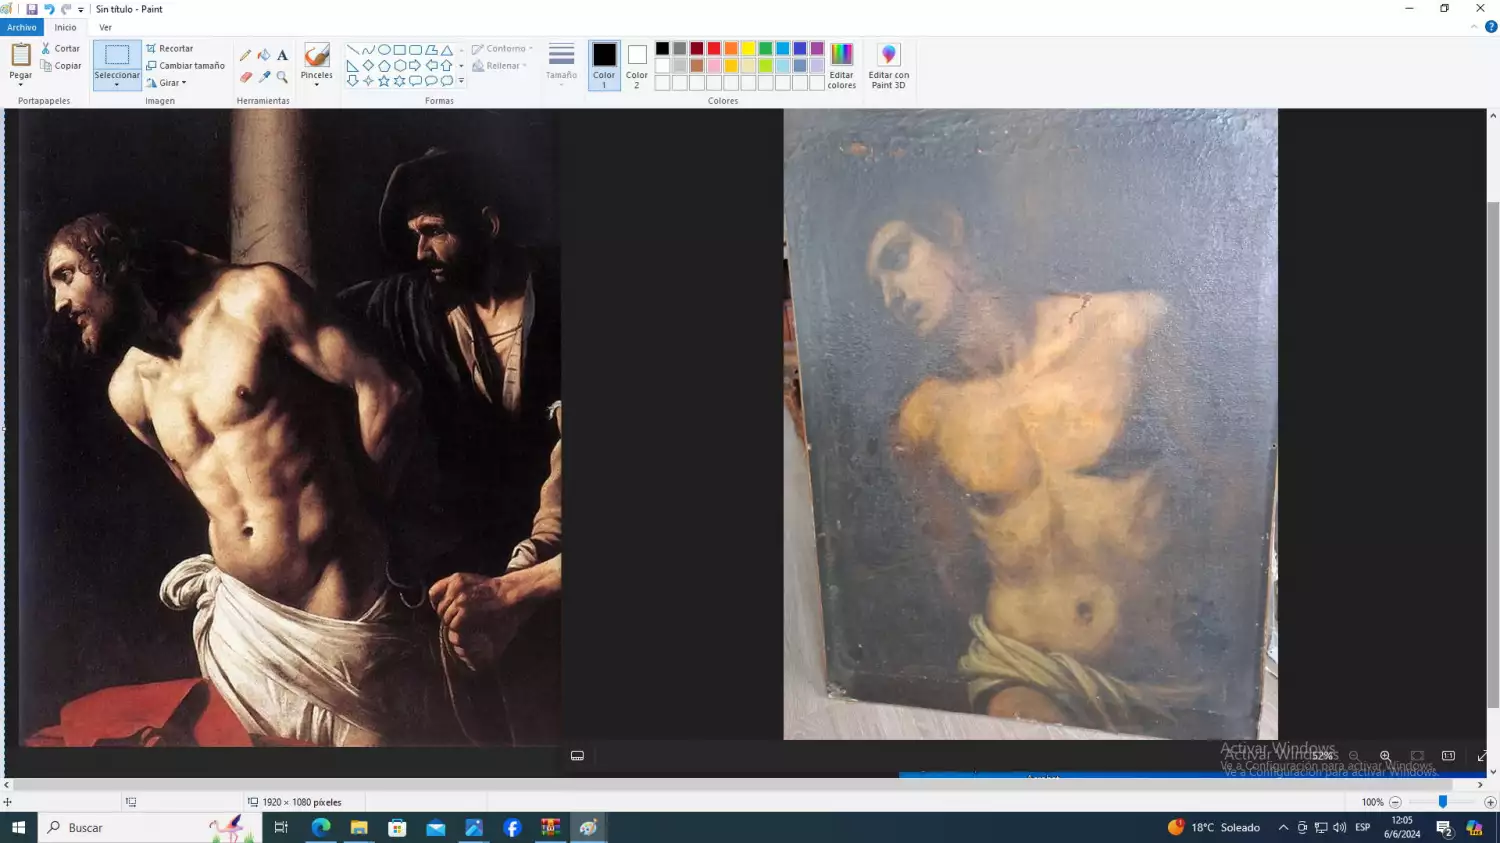
Task: Open the Archivo menu
Action: [21, 27]
